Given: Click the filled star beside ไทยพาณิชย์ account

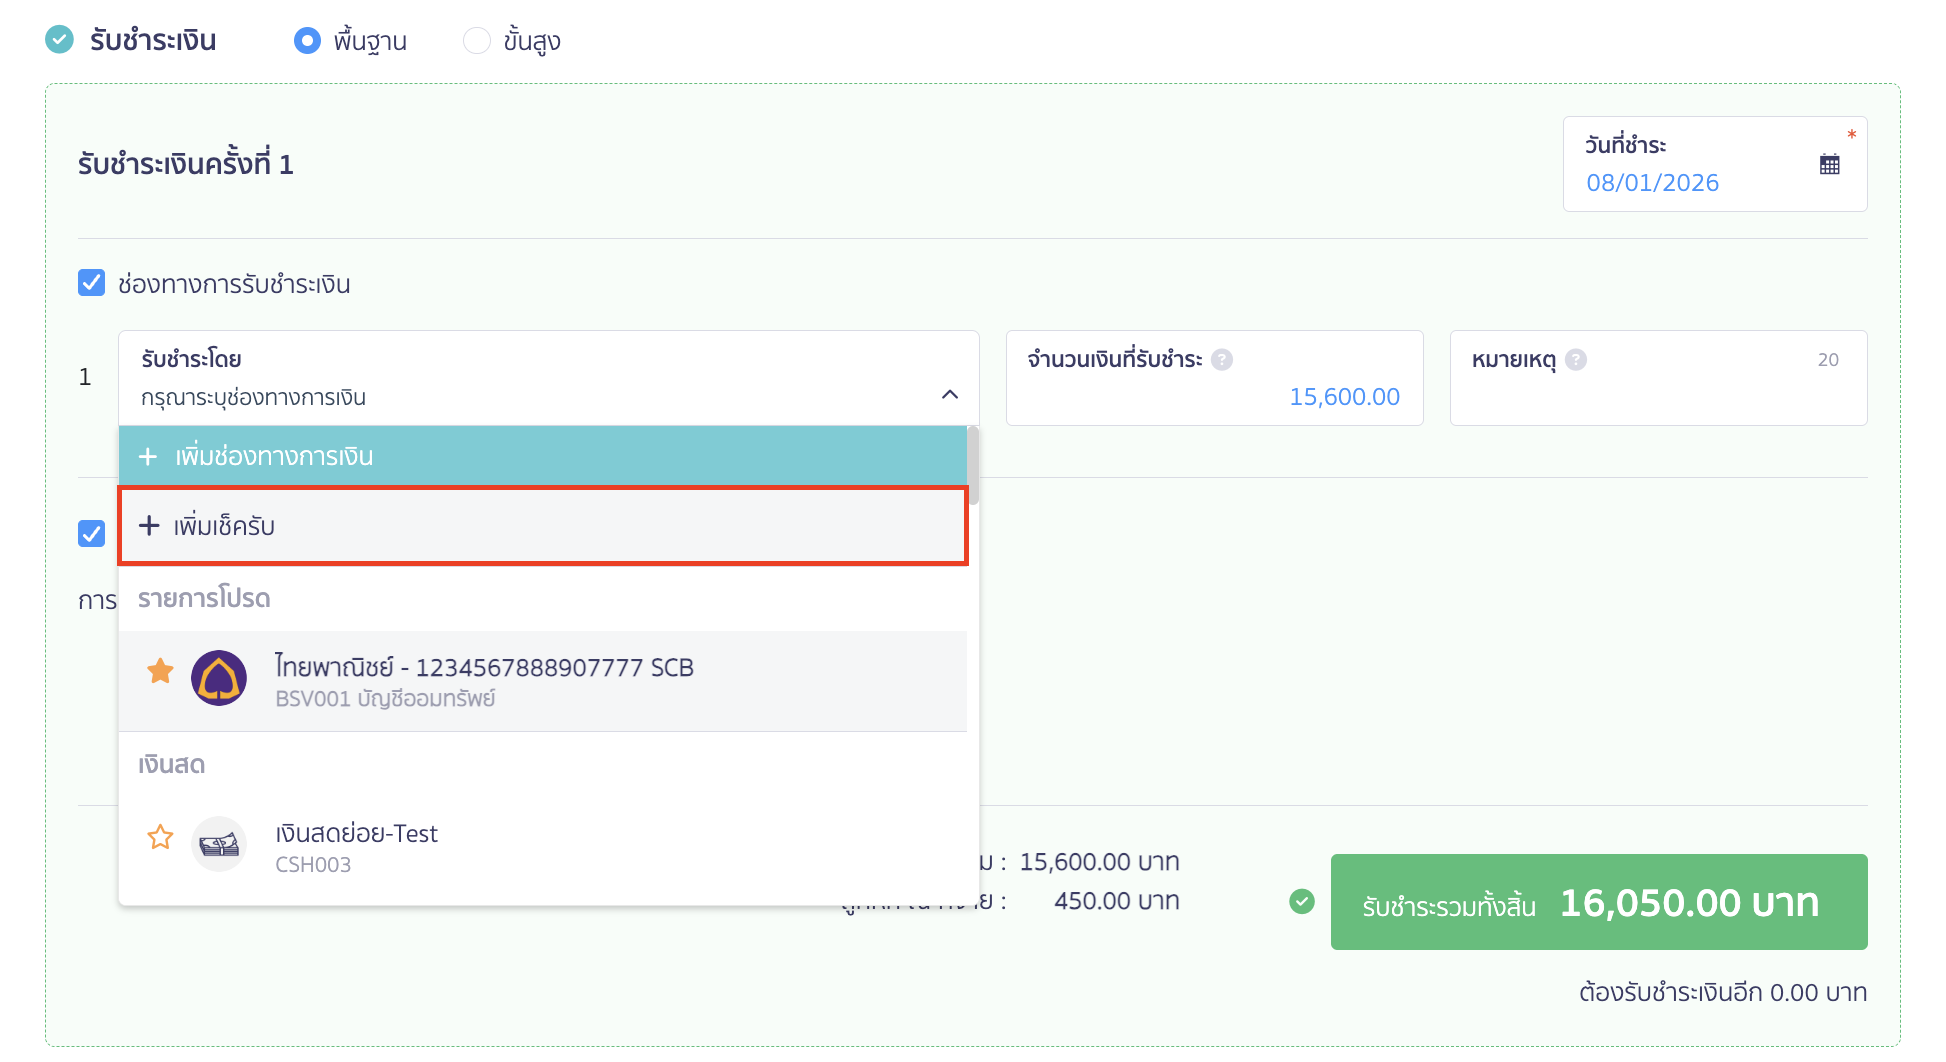Looking at the screenshot, I should point(160,671).
